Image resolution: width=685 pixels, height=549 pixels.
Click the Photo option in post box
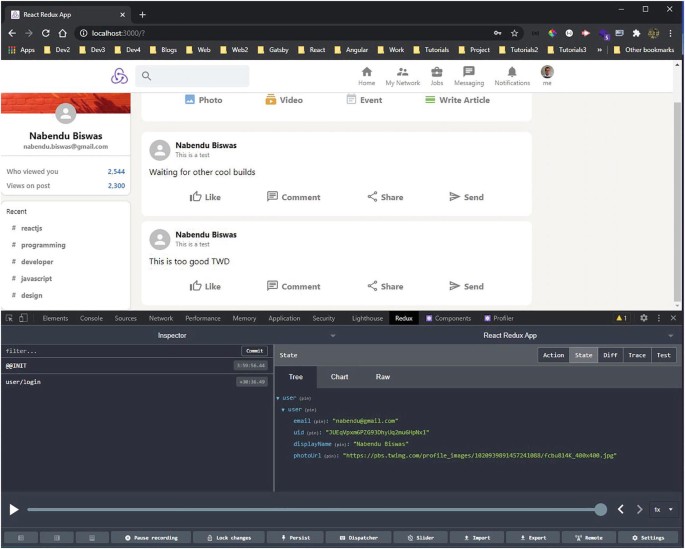pyautogui.click(x=203, y=100)
